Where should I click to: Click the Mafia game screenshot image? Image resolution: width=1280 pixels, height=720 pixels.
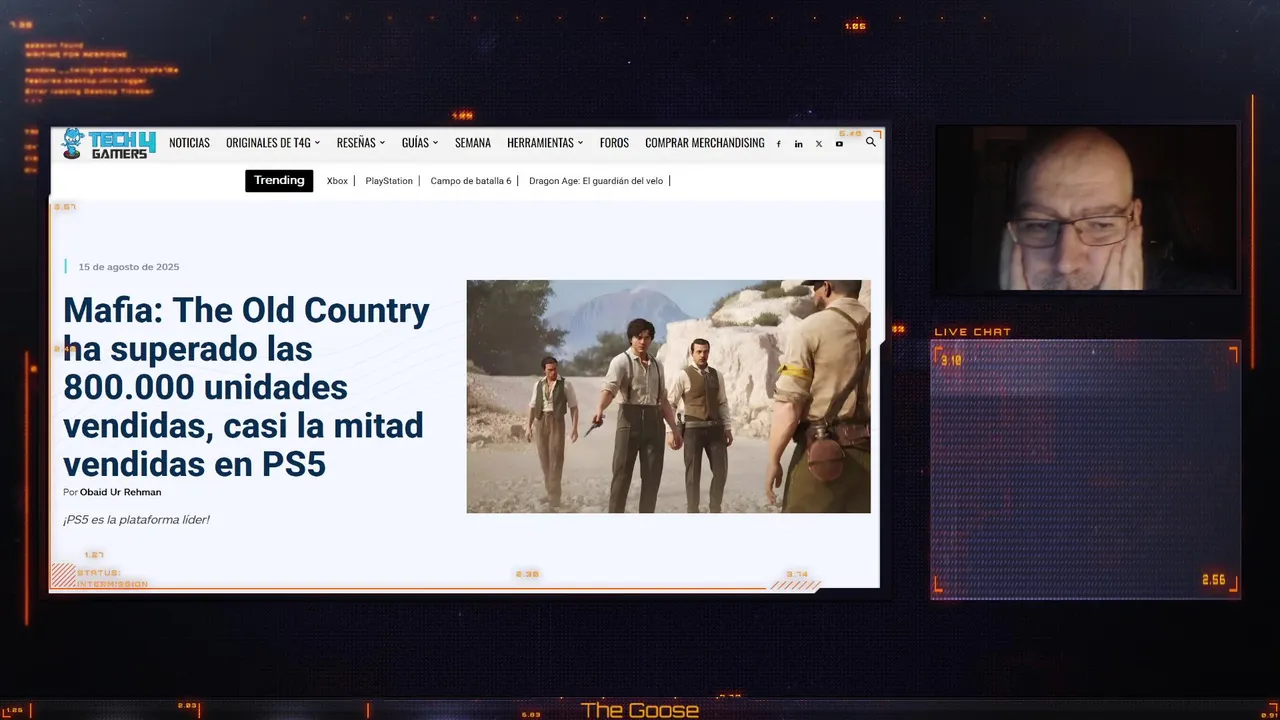(x=668, y=396)
